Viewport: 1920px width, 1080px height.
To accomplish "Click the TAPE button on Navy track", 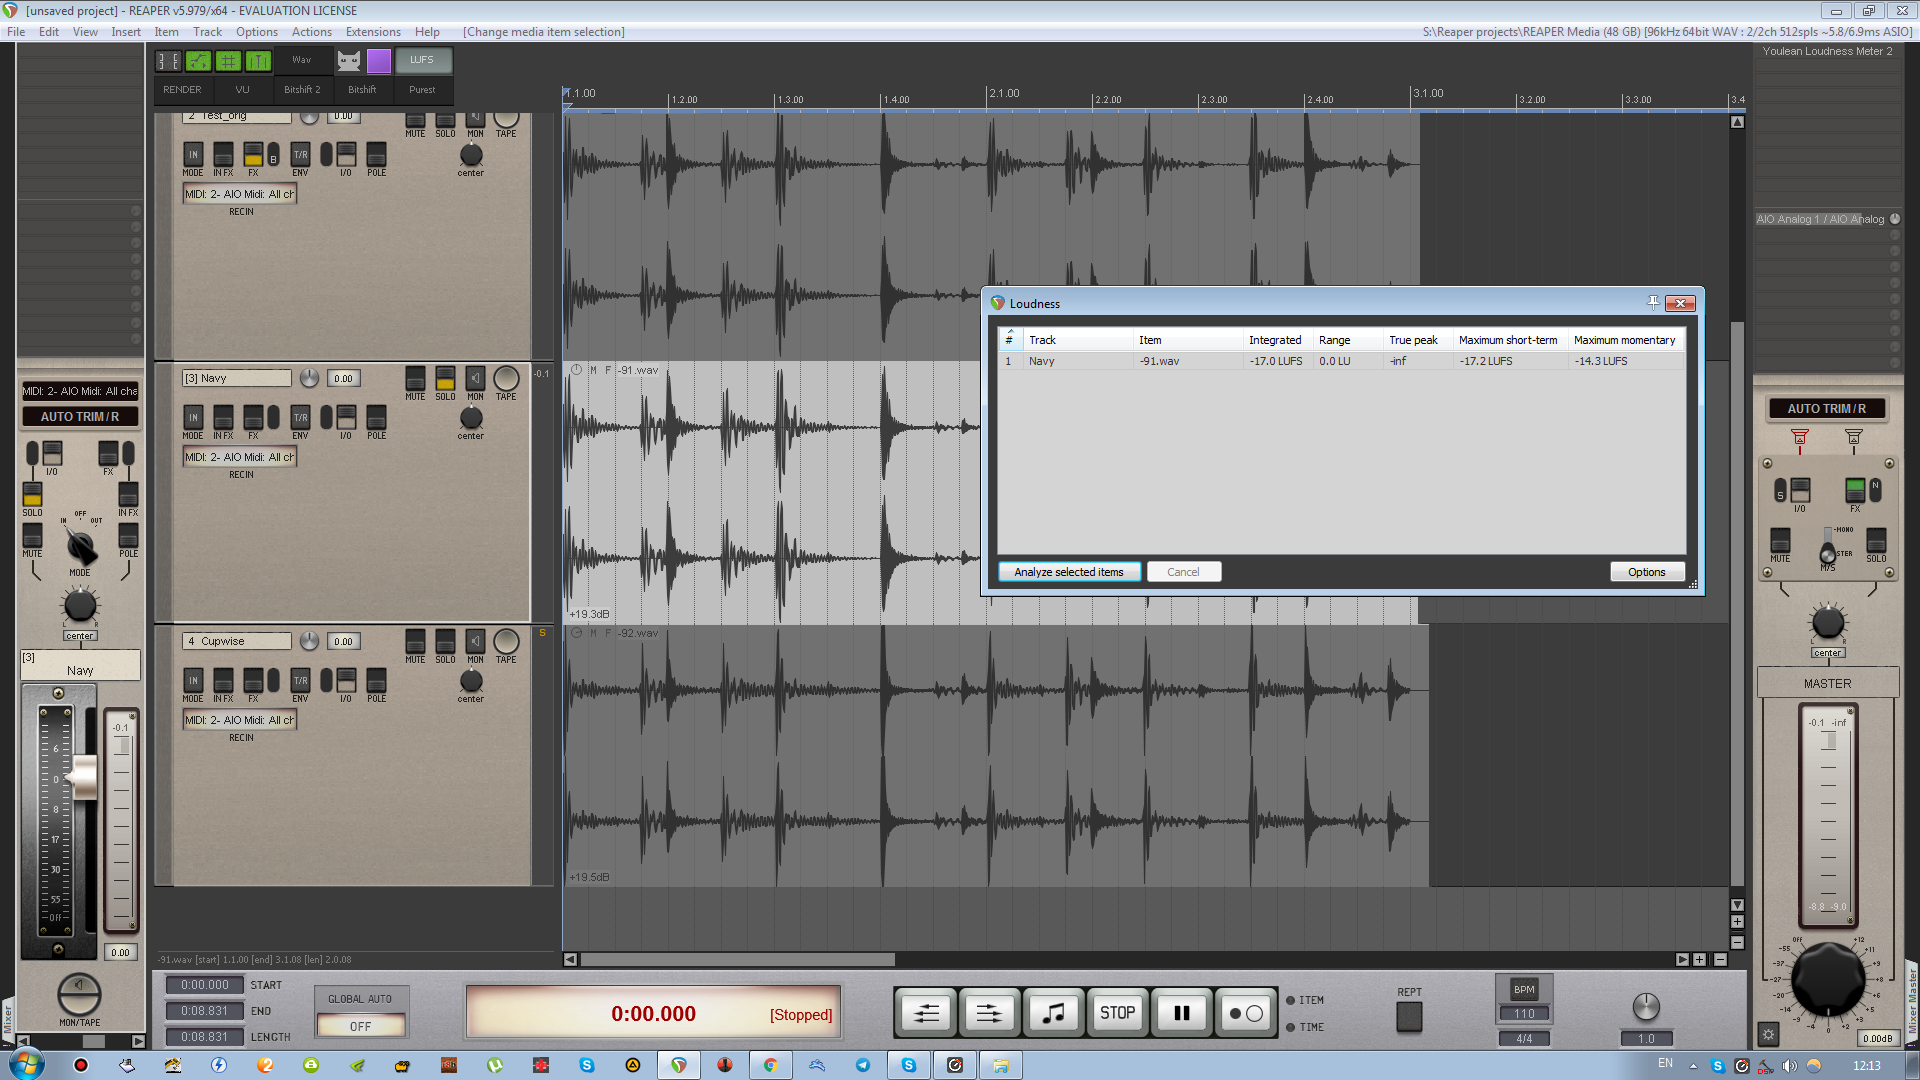I will coord(506,381).
